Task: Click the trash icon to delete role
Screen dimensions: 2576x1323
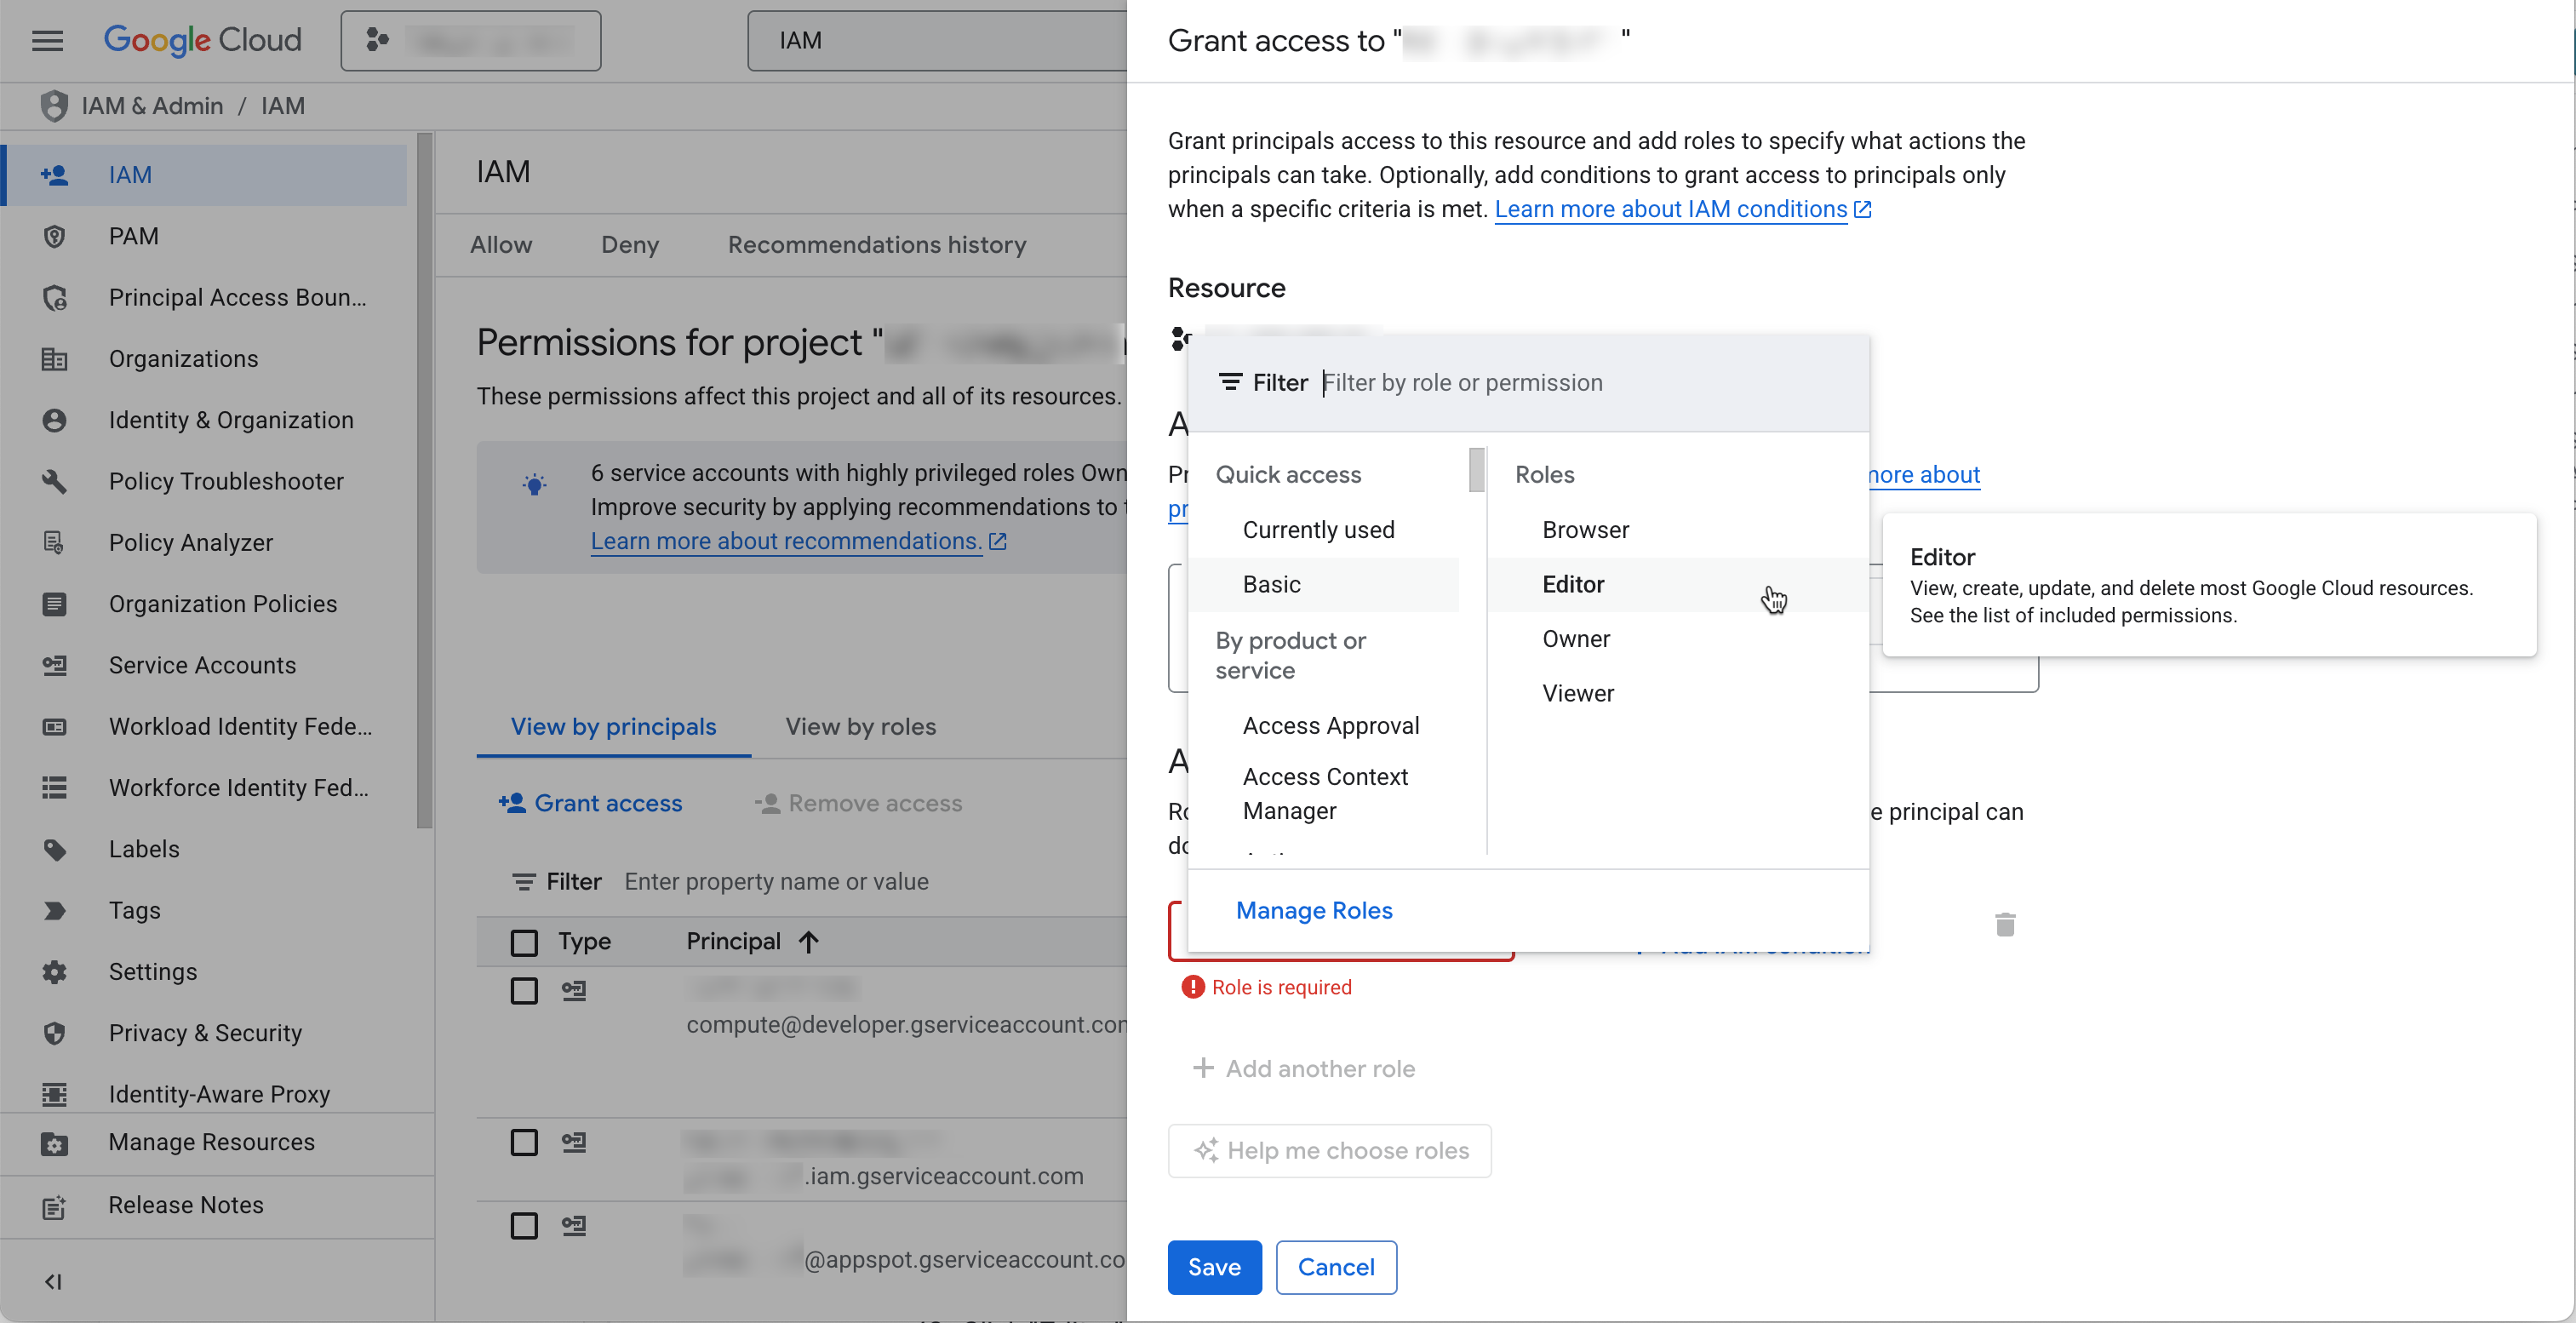Action: click(x=2004, y=924)
